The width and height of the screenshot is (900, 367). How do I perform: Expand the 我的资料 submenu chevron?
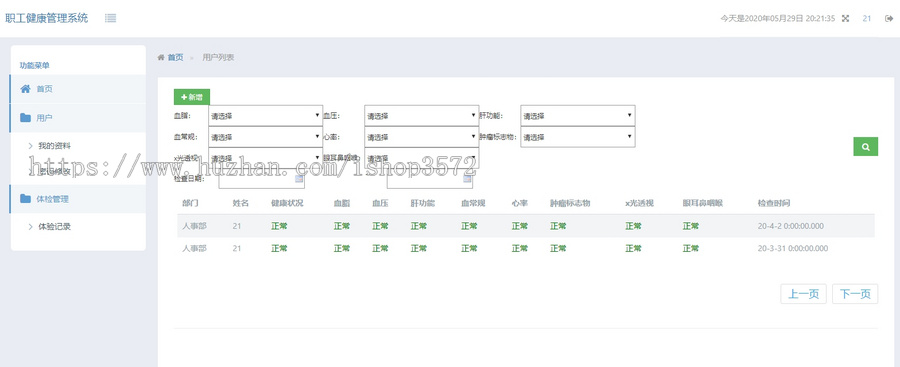tap(30, 146)
